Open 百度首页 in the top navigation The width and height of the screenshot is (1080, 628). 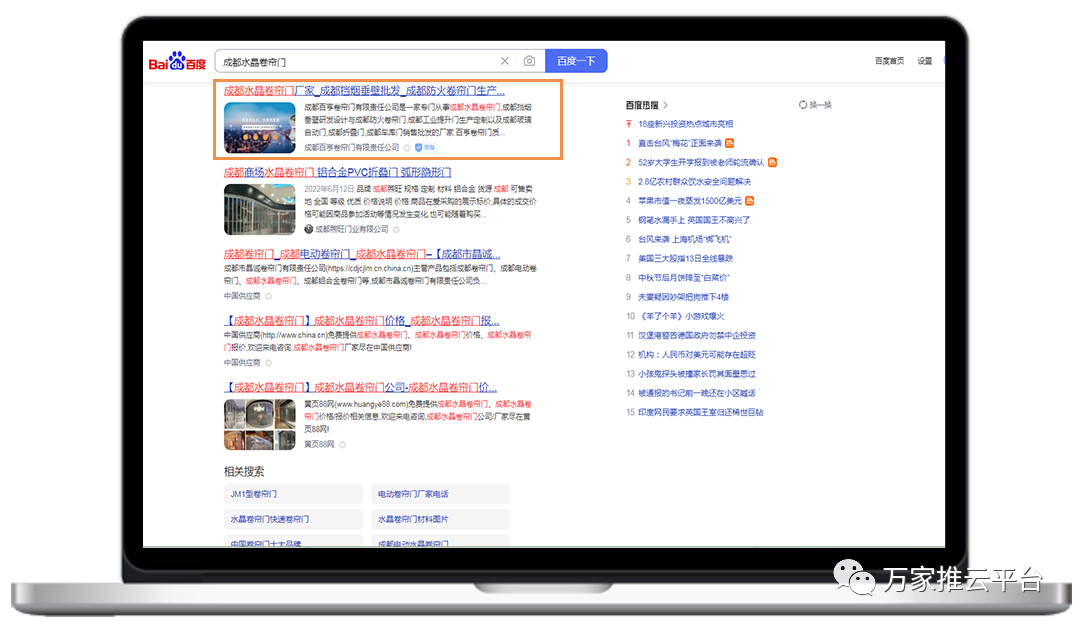889,61
